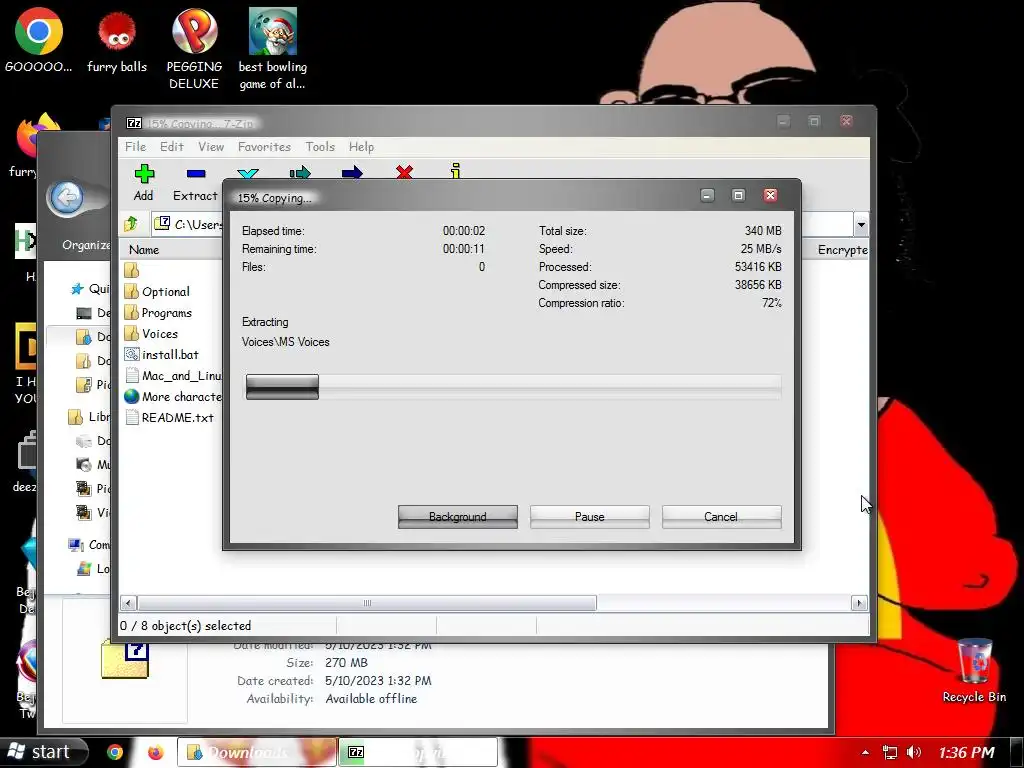The image size is (1024, 768).
Task: Open the best bowling game desktop icon
Action: pos(272,49)
